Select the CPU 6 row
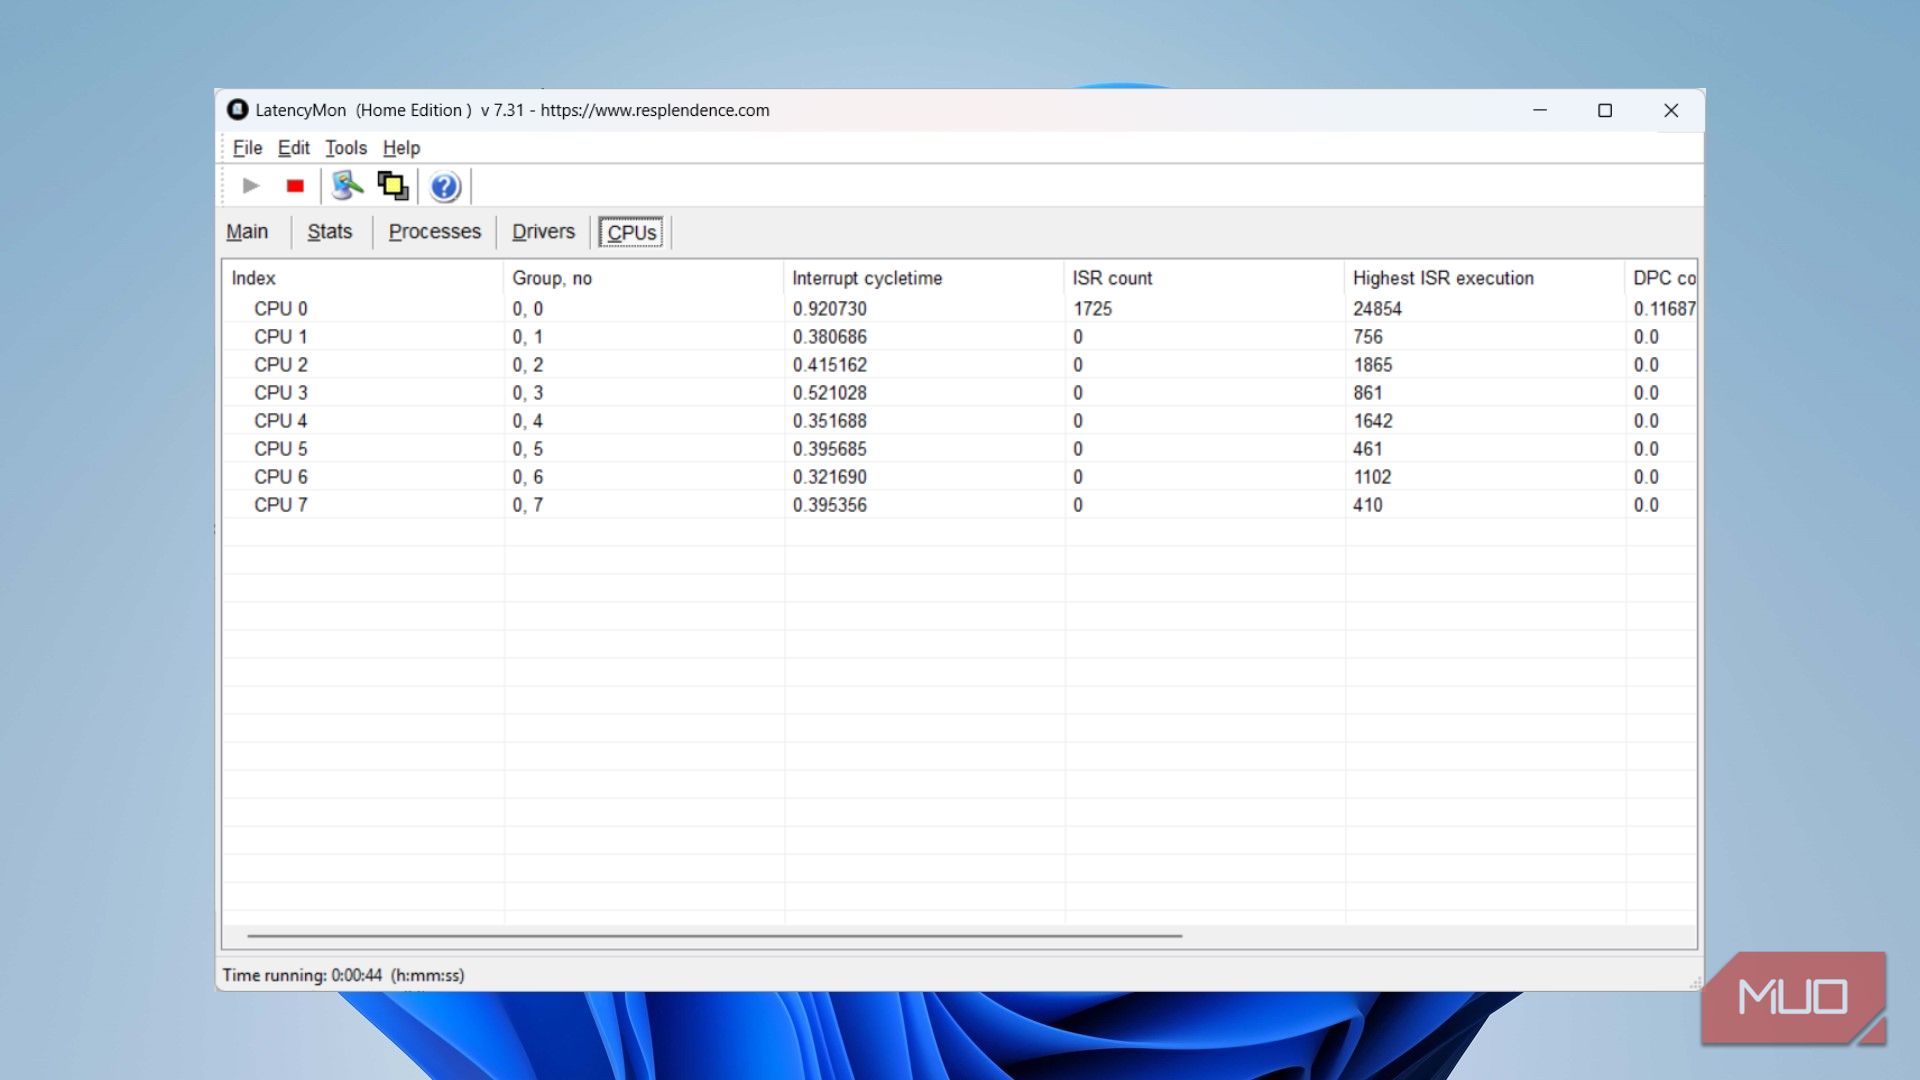 click(x=960, y=477)
